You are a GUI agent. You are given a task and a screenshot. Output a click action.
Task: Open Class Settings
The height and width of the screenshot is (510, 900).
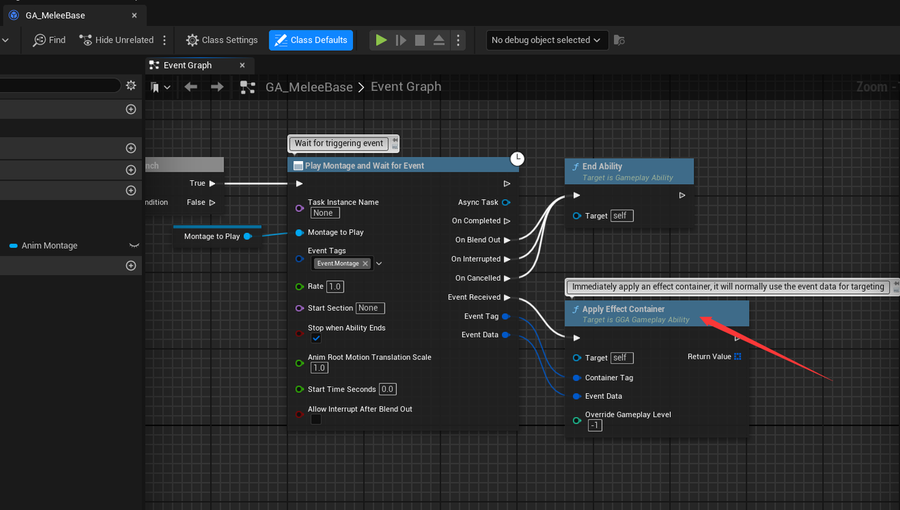pyautogui.click(x=222, y=40)
